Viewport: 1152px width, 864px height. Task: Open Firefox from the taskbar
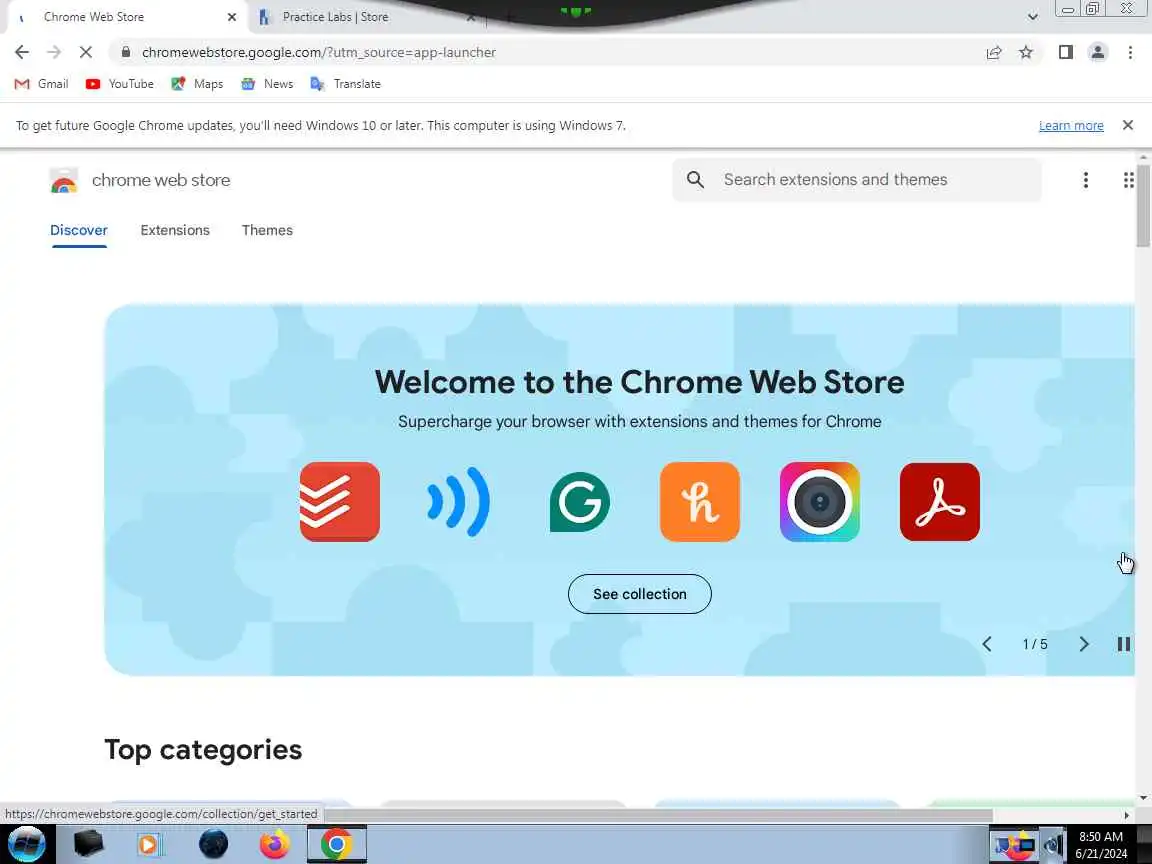pos(275,844)
